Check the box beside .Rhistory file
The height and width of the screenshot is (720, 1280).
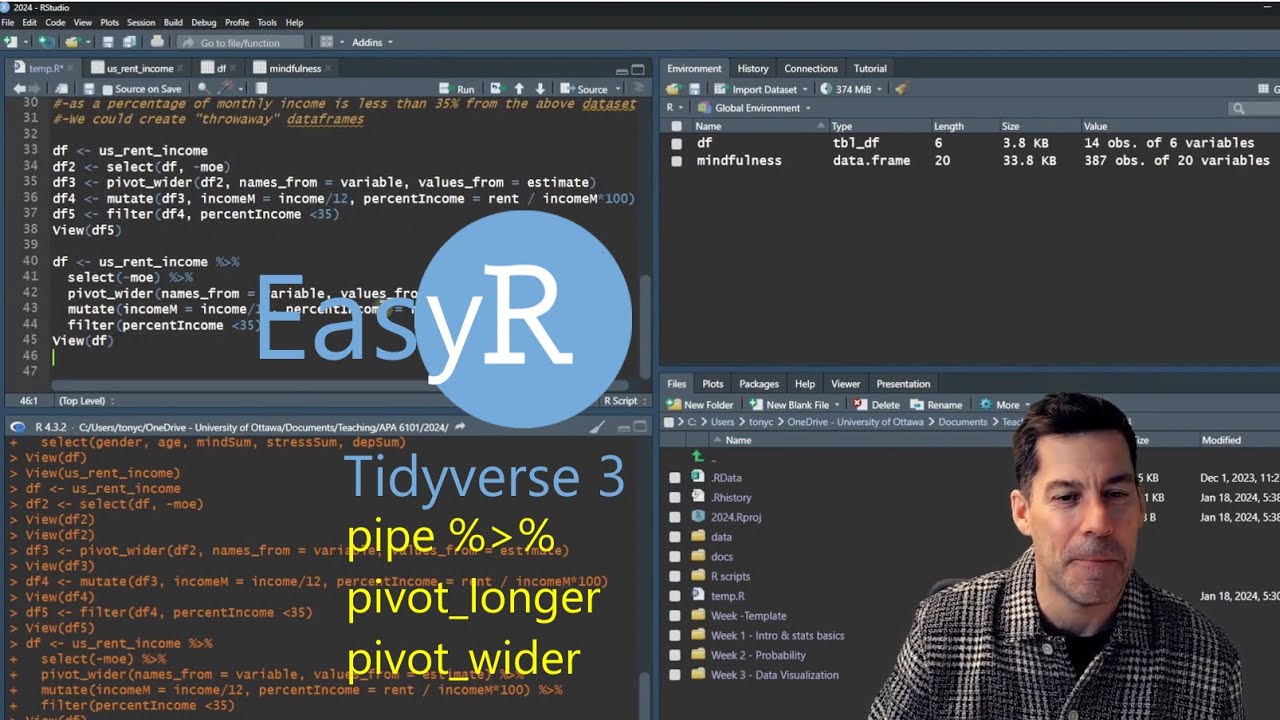pos(675,497)
